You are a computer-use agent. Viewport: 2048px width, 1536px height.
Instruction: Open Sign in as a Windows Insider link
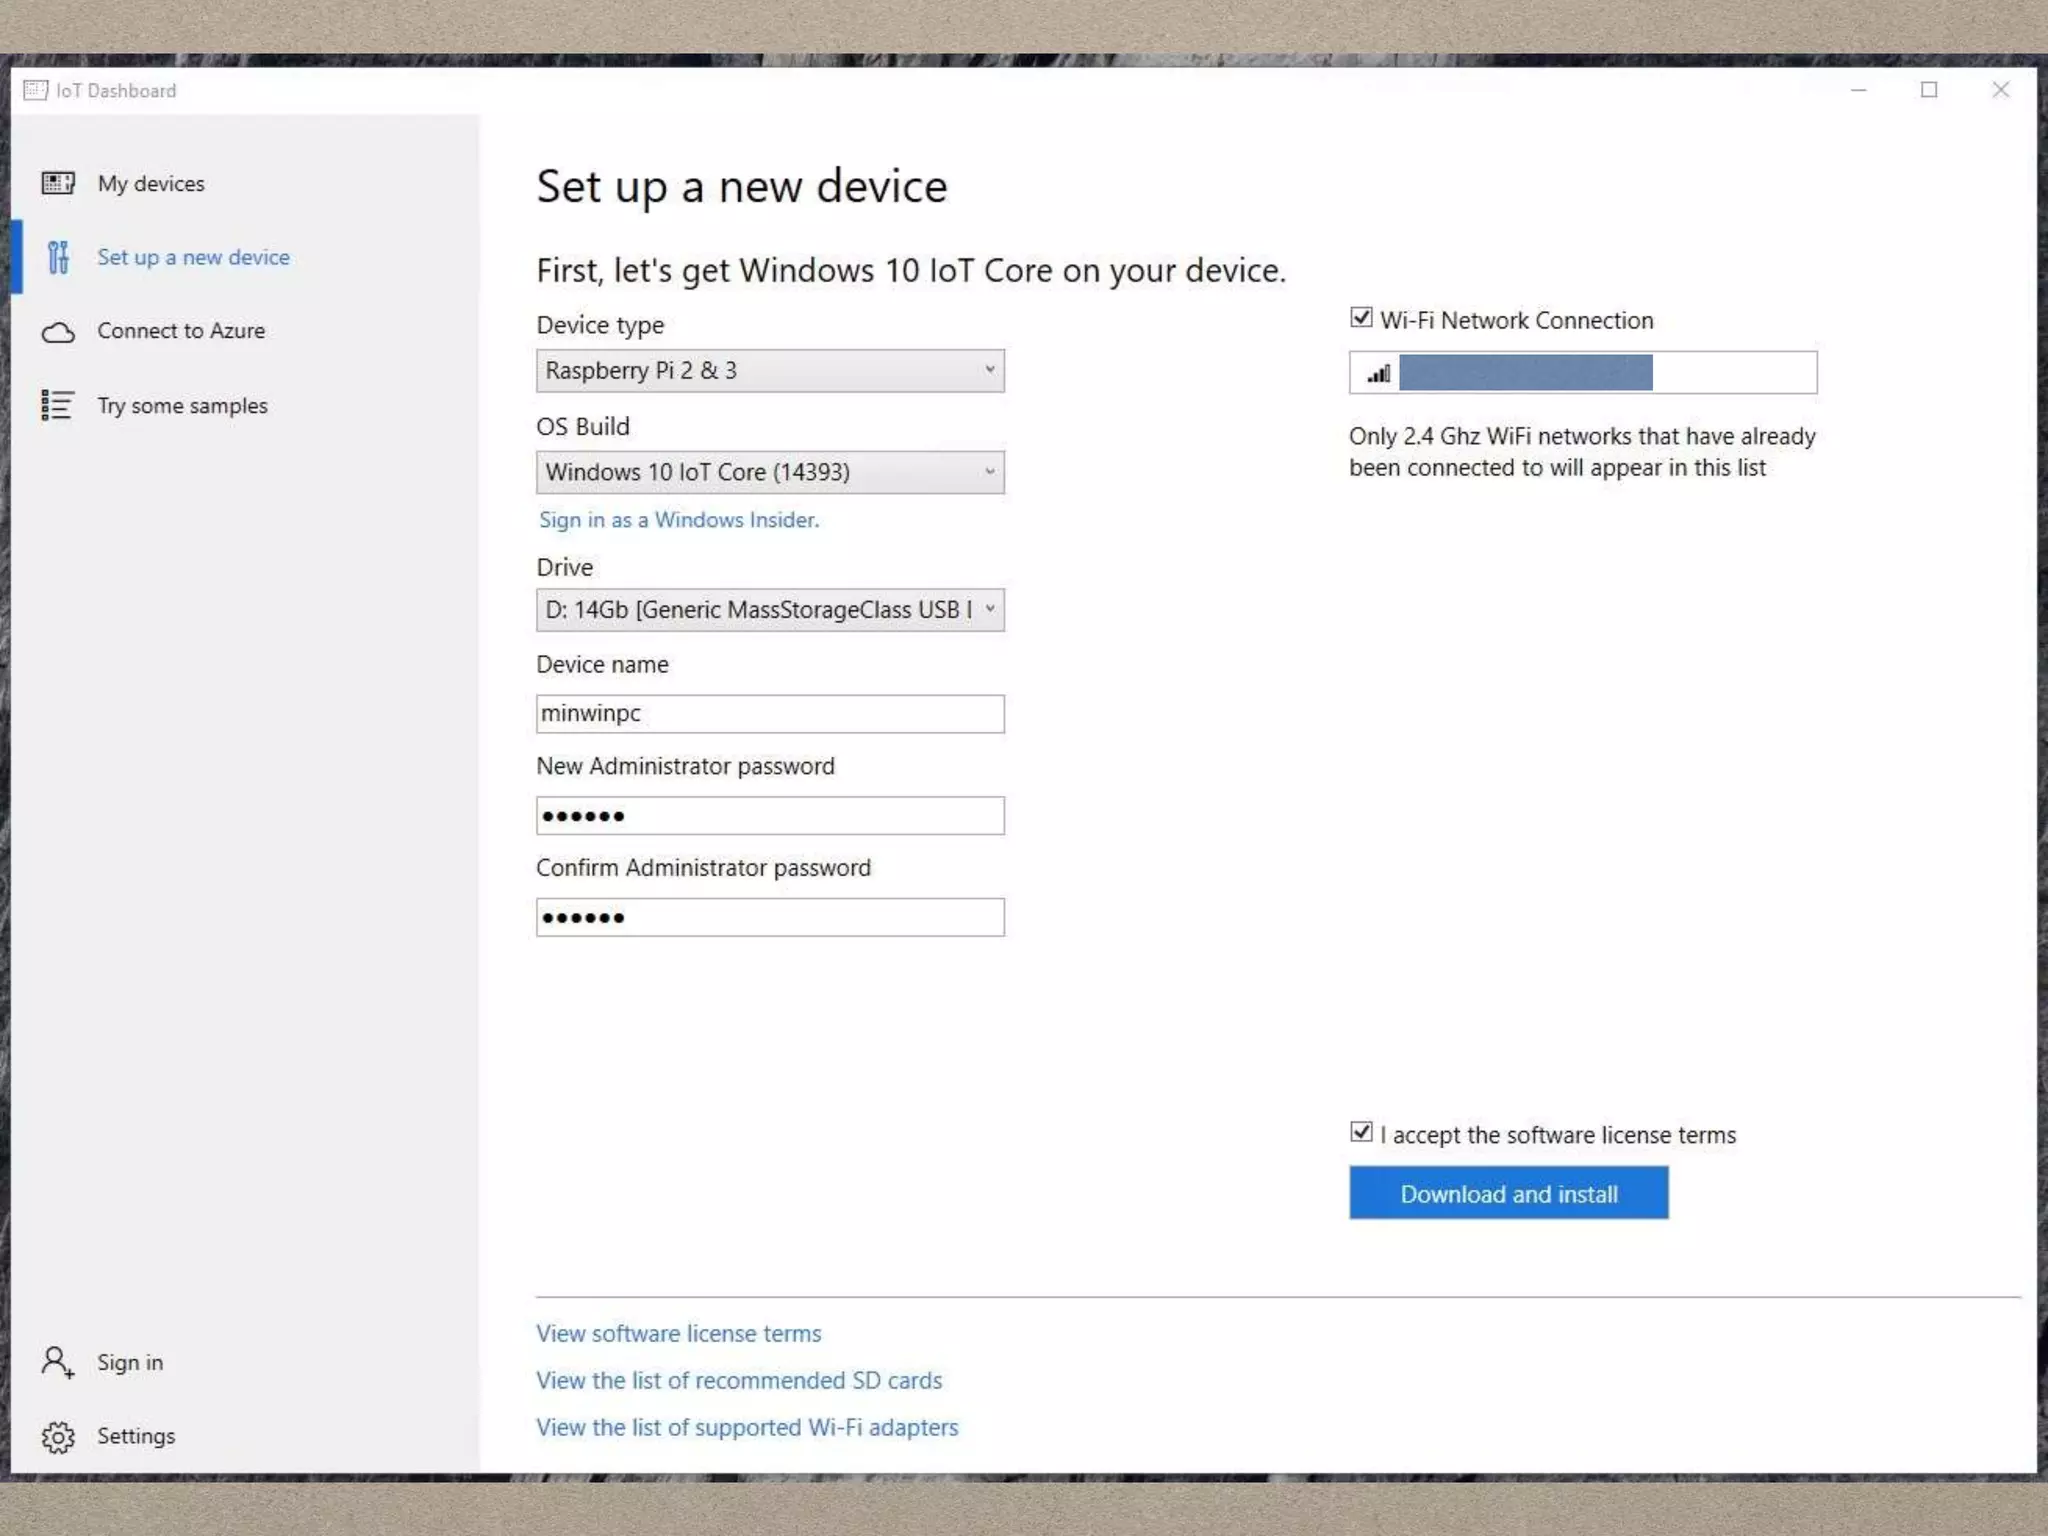pyautogui.click(x=679, y=520)
